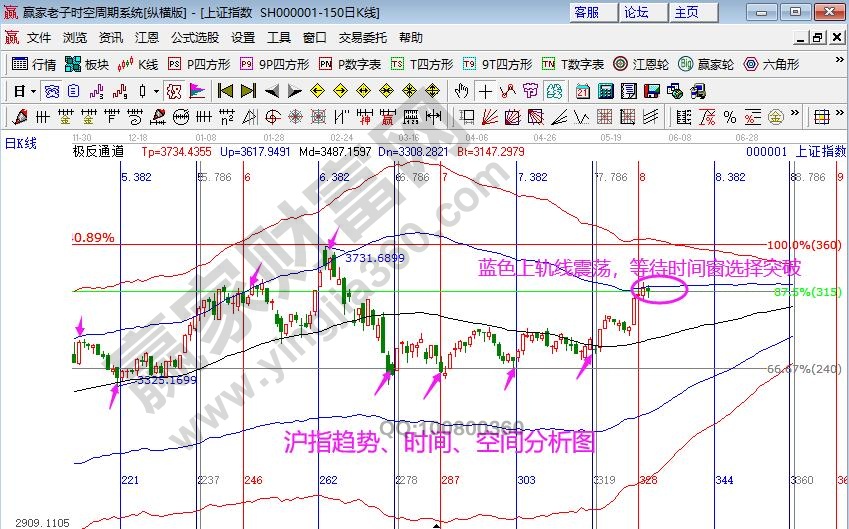Open the 板块 sector view
Screen dimensions: 849x529
86,64
